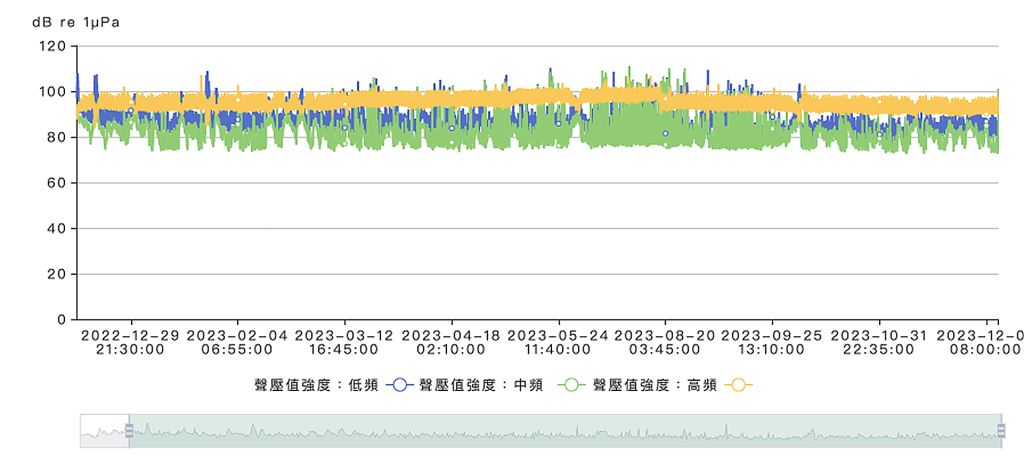1024x456 pixels.
Task: Click the 2023-05-24 11:40:00 x-axis label
Action: click(x=558, y=342)
